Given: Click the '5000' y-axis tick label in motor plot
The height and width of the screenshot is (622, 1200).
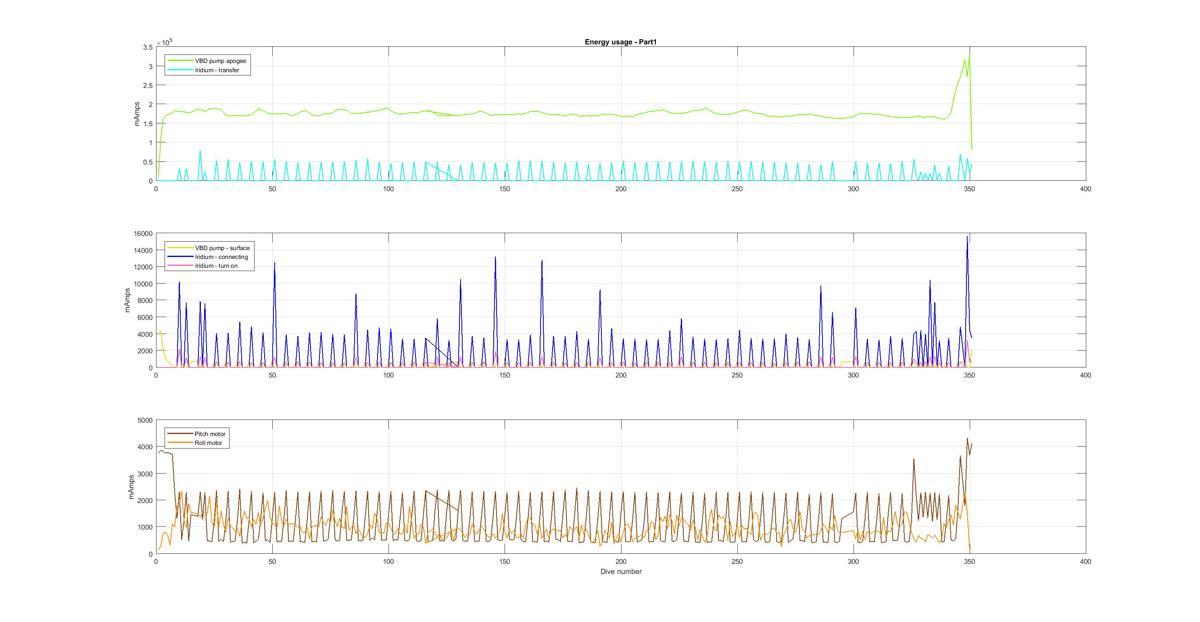Looking at the screenshot, I should (x=145, y=421).
